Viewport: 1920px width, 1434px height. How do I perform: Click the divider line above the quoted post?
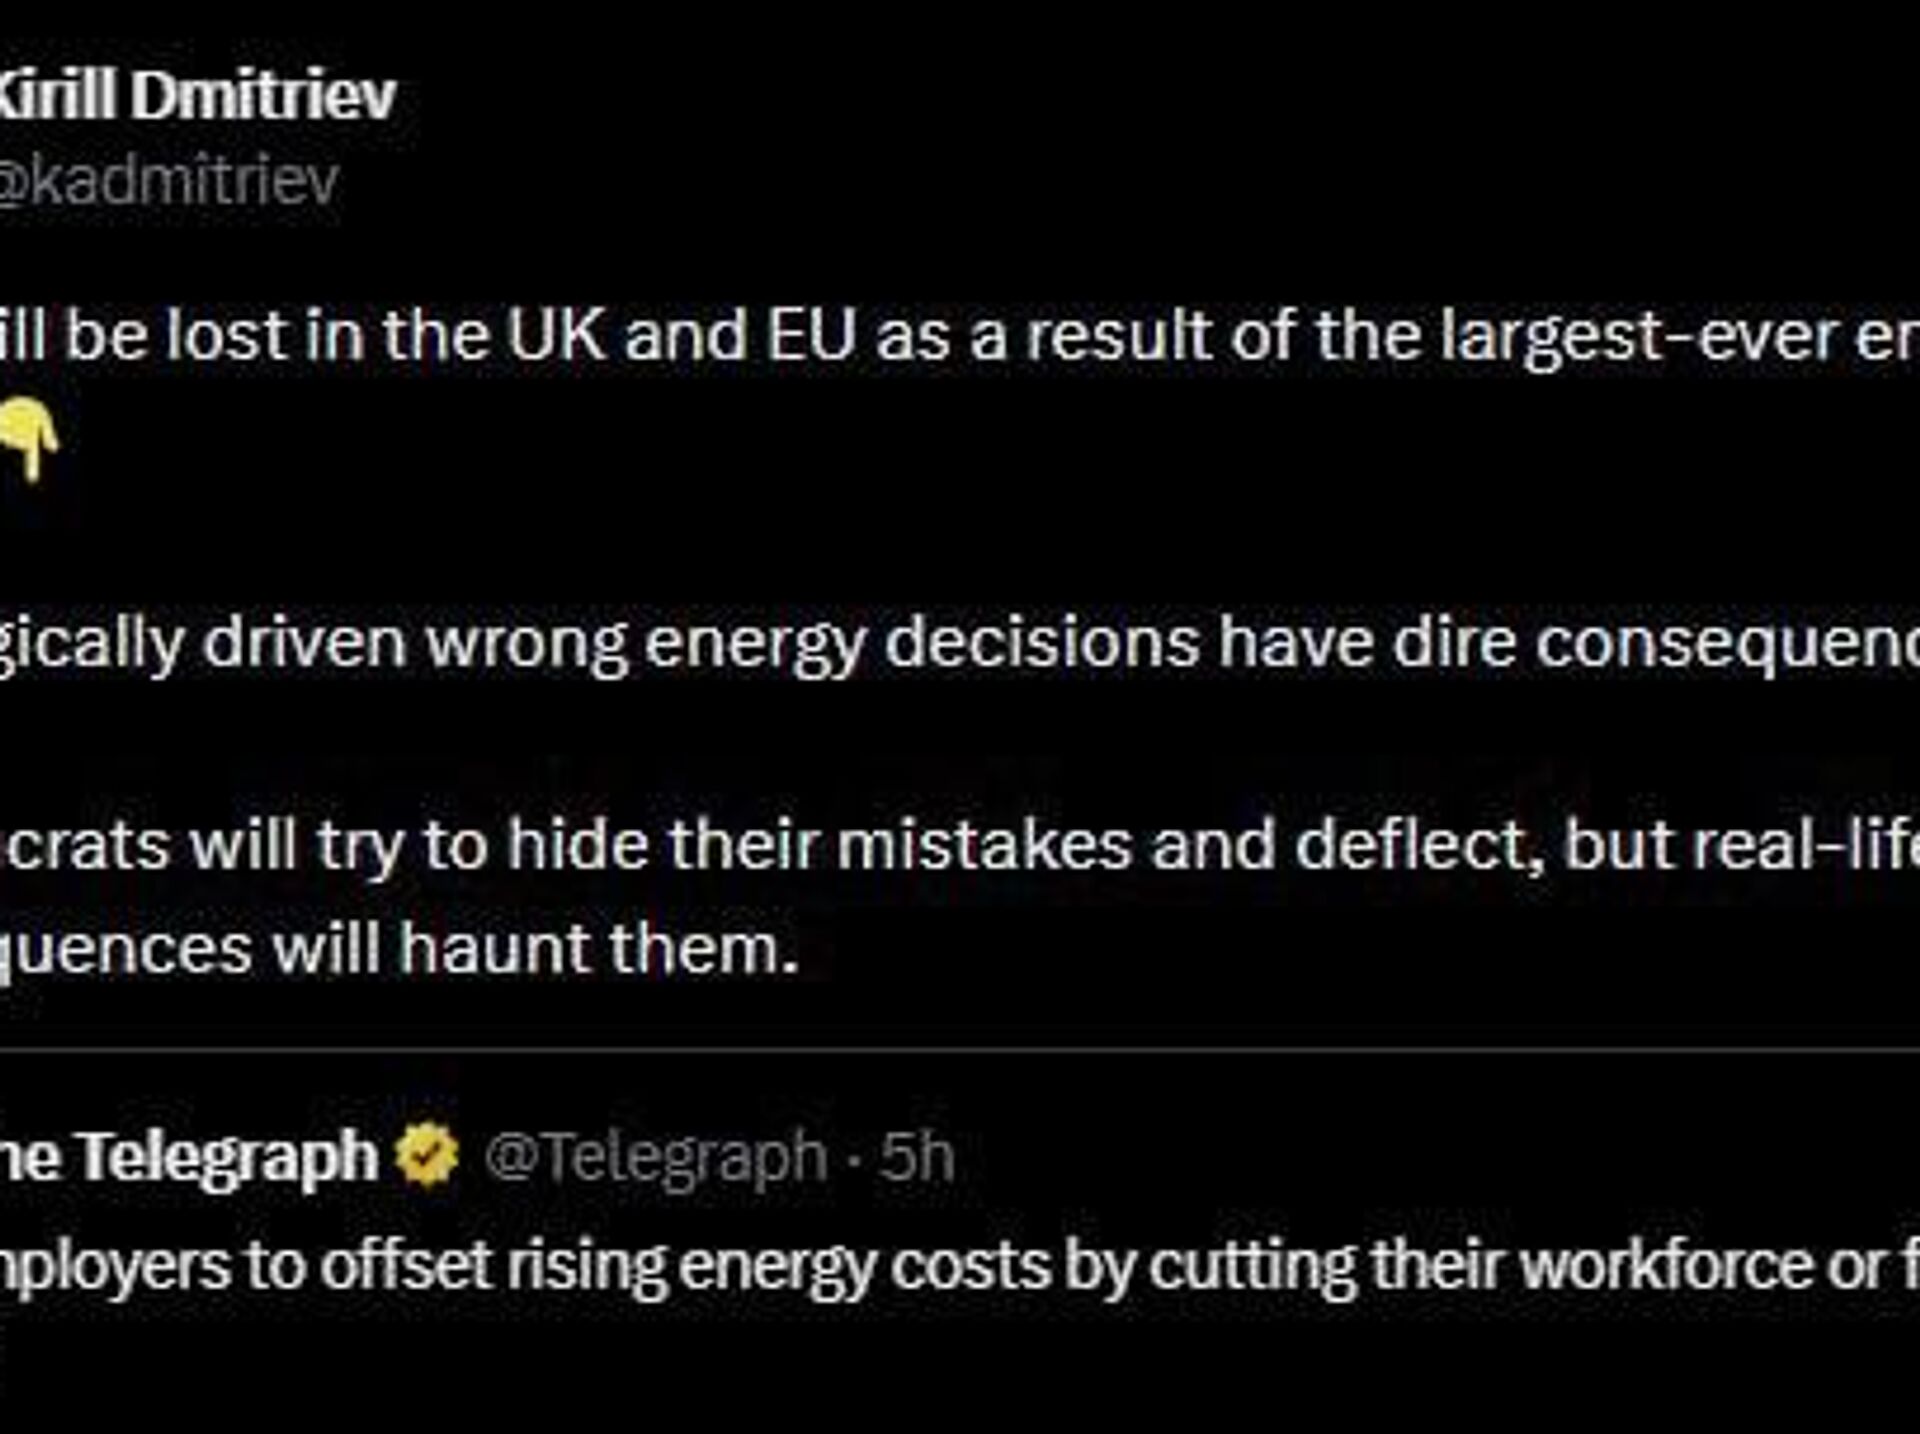click(x=960, y=1050)
